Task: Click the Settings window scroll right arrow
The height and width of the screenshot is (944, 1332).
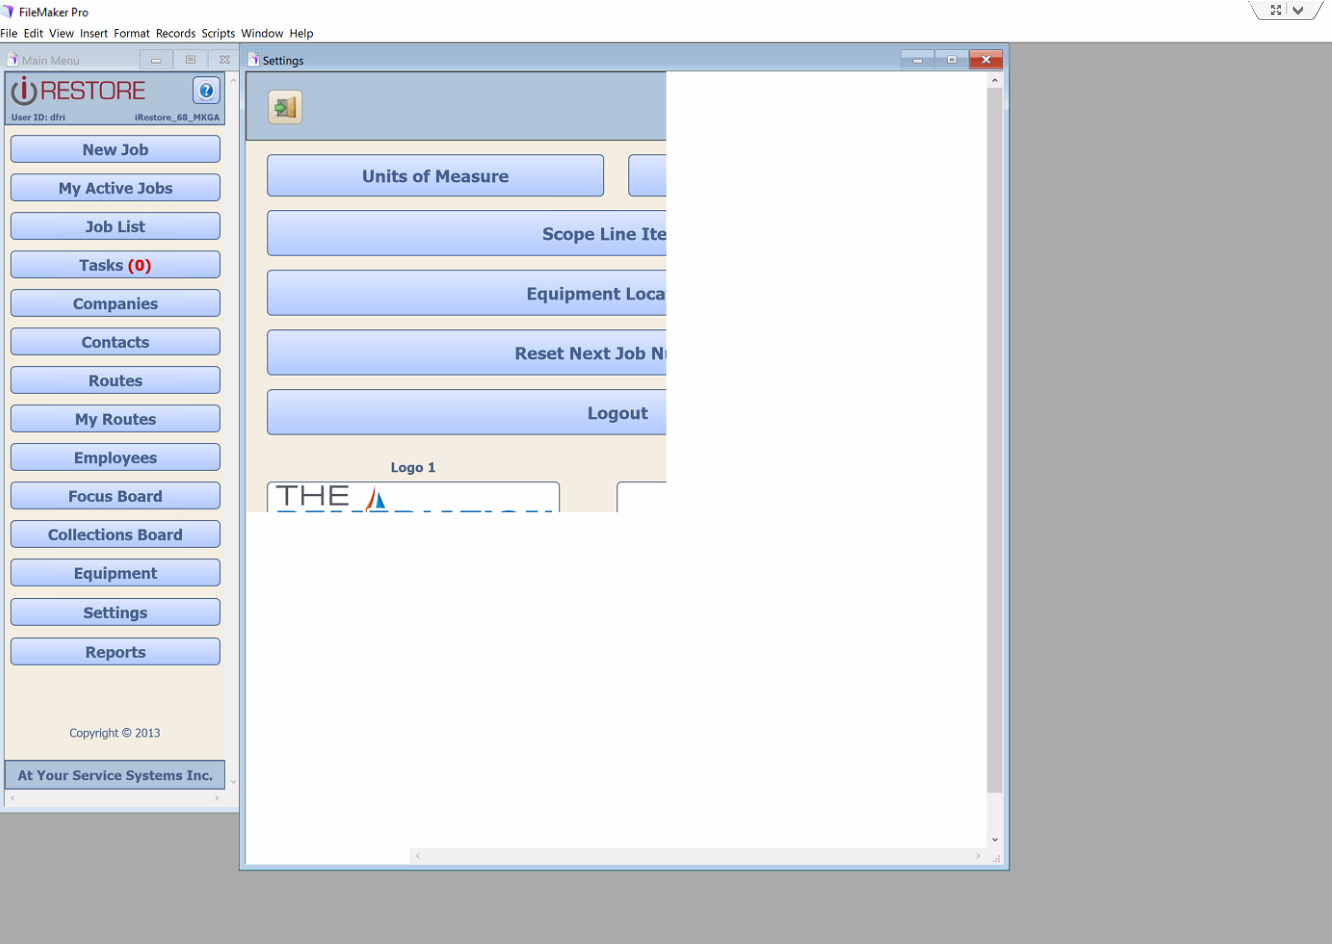Action: click(x=978, y=856)
